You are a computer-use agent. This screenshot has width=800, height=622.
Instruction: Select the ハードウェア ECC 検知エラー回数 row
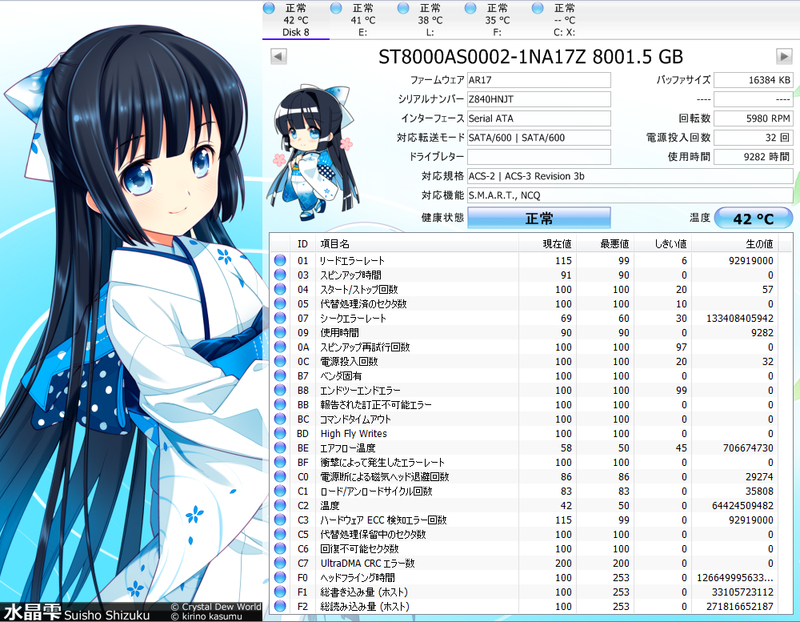click(524, 520)
